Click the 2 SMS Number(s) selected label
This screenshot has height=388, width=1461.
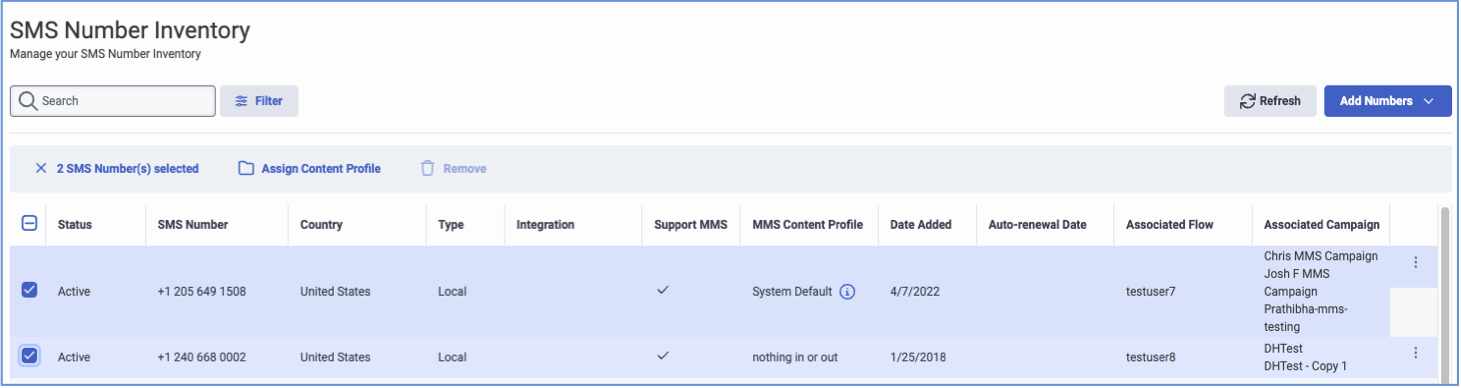point(127,169)
